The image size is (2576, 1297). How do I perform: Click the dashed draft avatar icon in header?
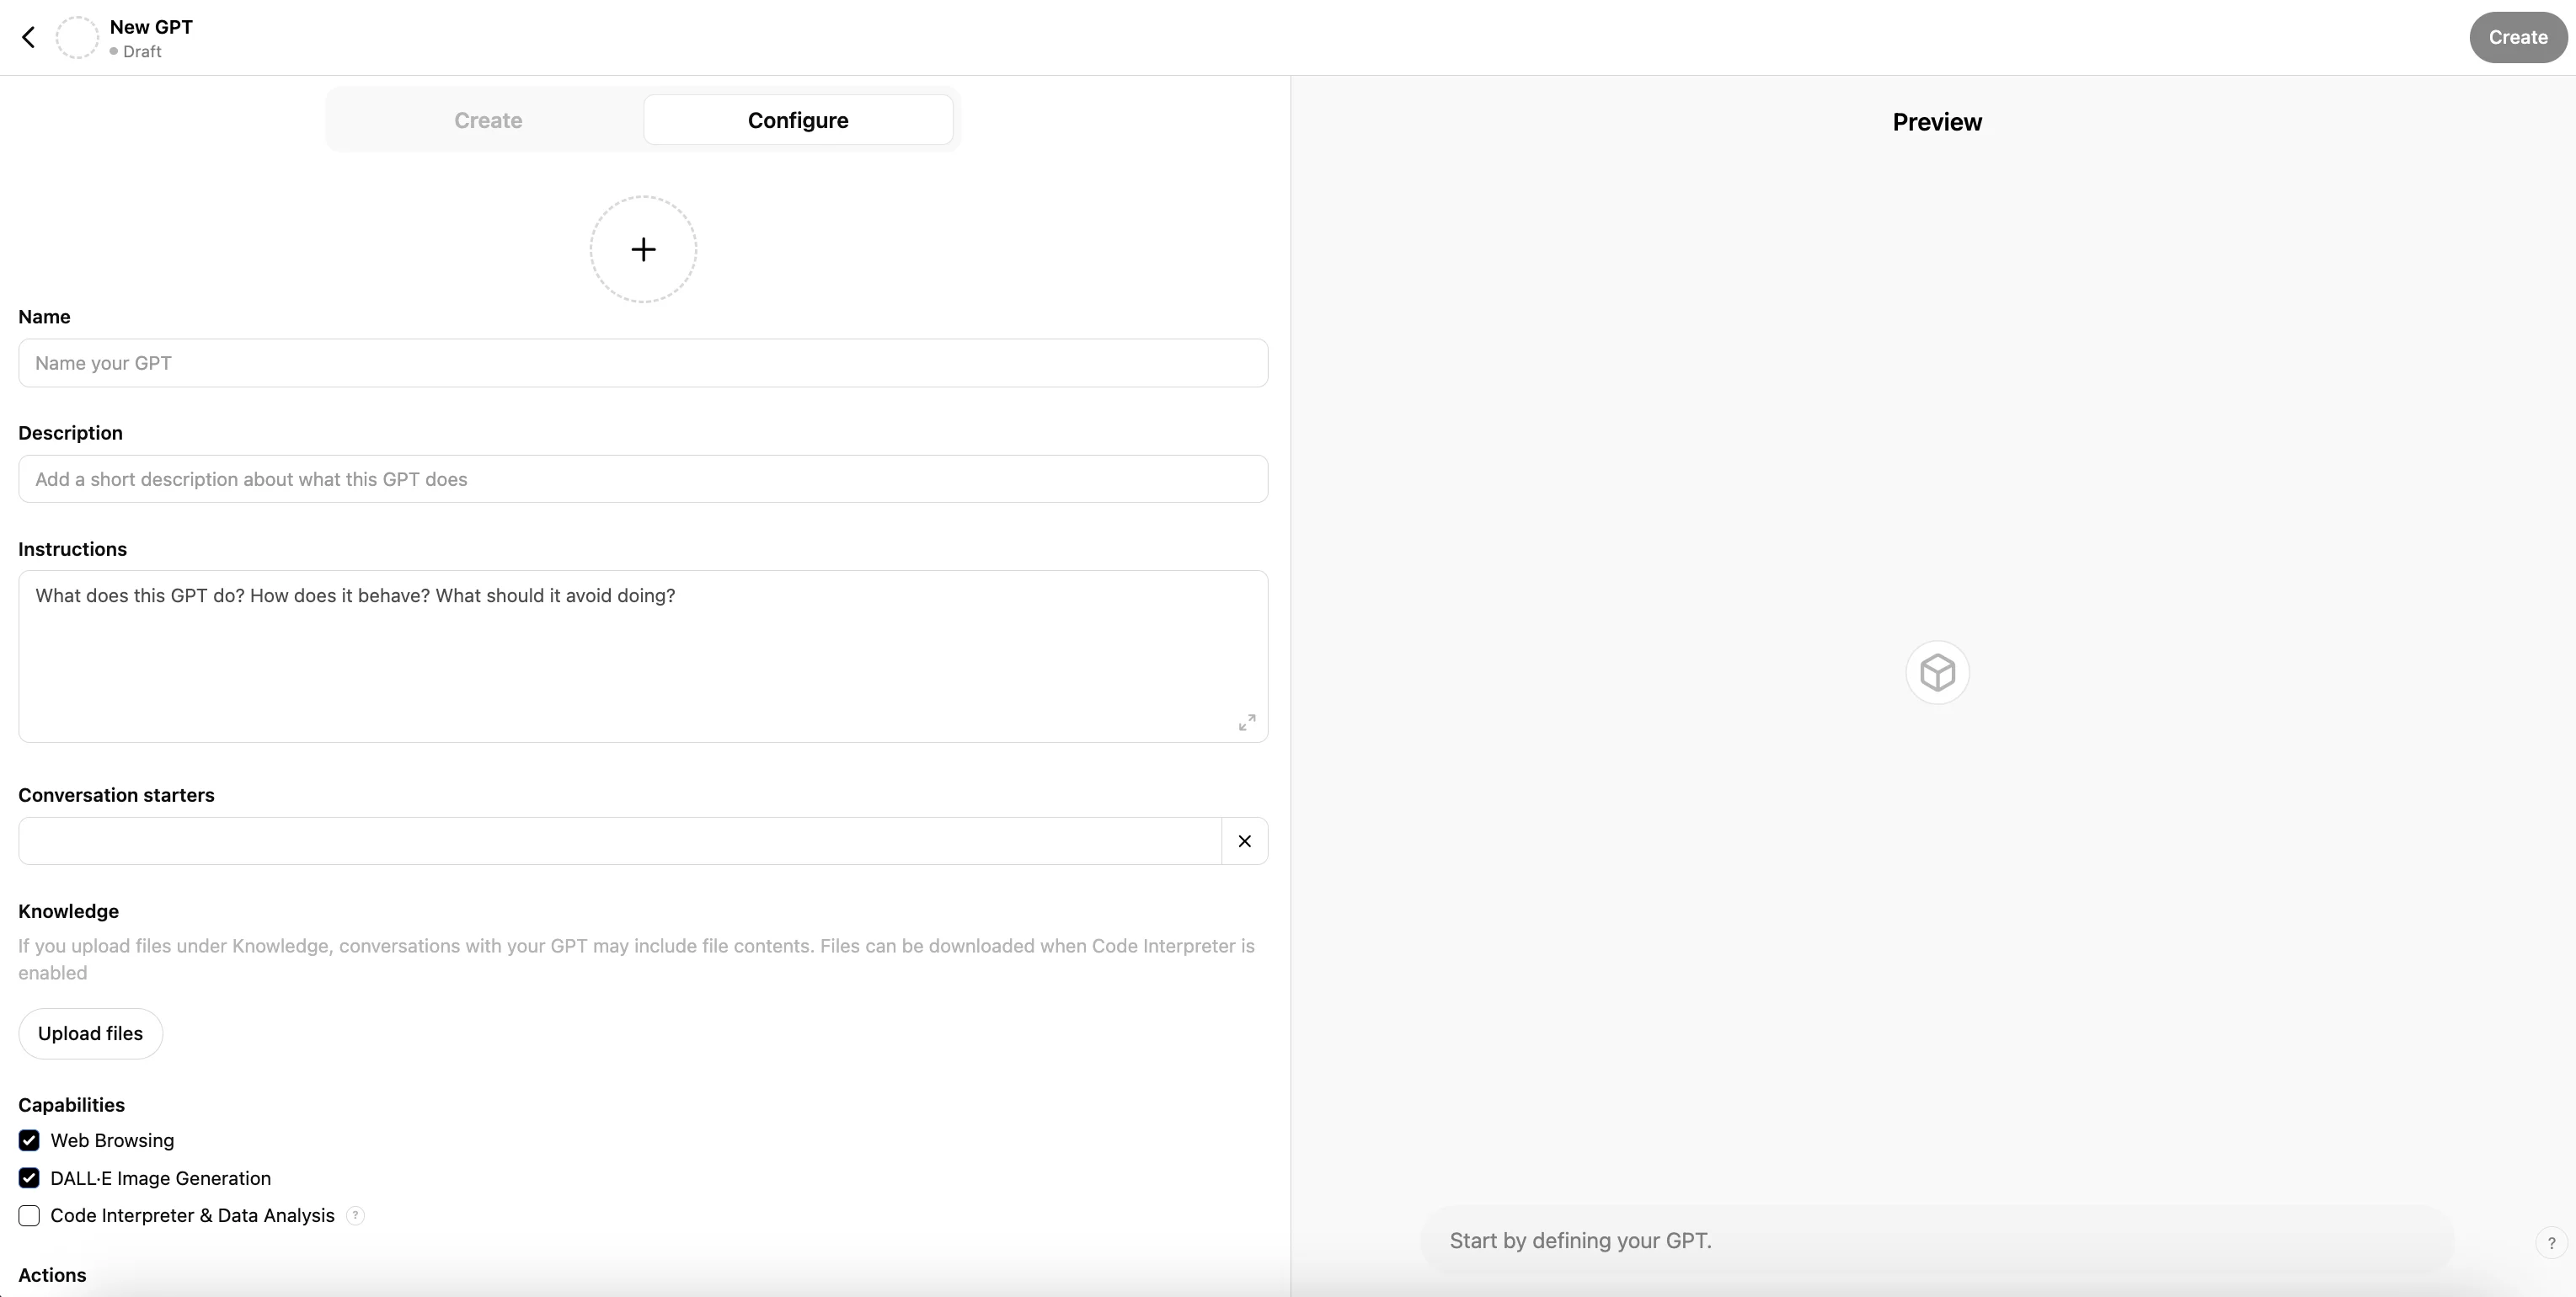[x=77, y=37]
